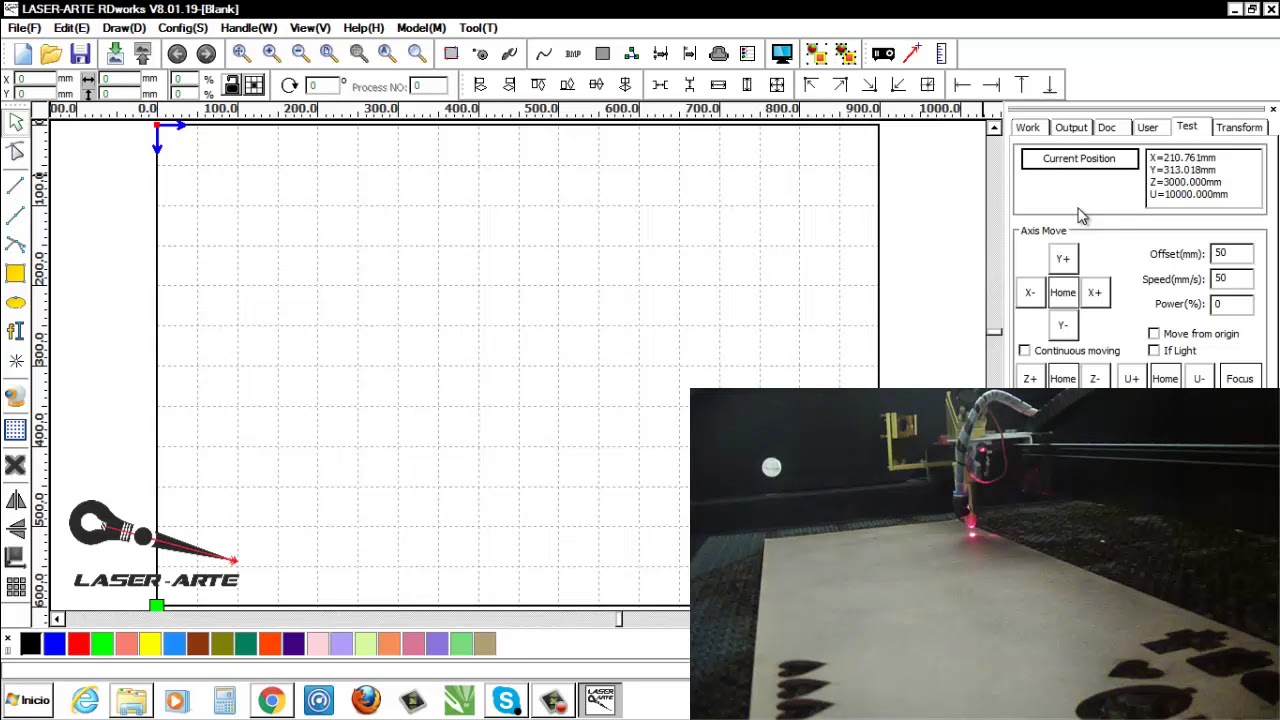Select the yellow Rectangle tool
Image resolution: width=1280 pixels, height=720 pixels.
(x=15, y=273)
